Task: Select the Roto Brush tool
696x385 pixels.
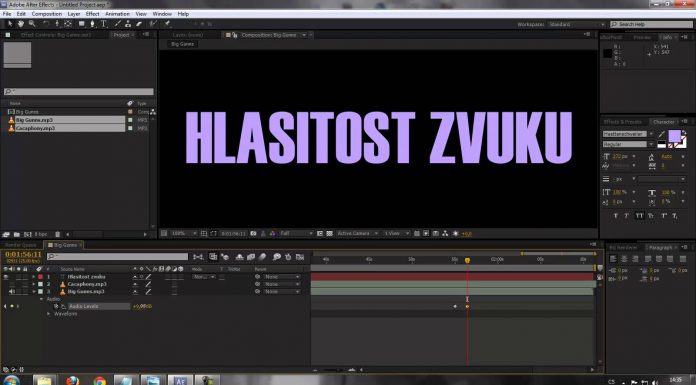Action: [x=153, y=24]
